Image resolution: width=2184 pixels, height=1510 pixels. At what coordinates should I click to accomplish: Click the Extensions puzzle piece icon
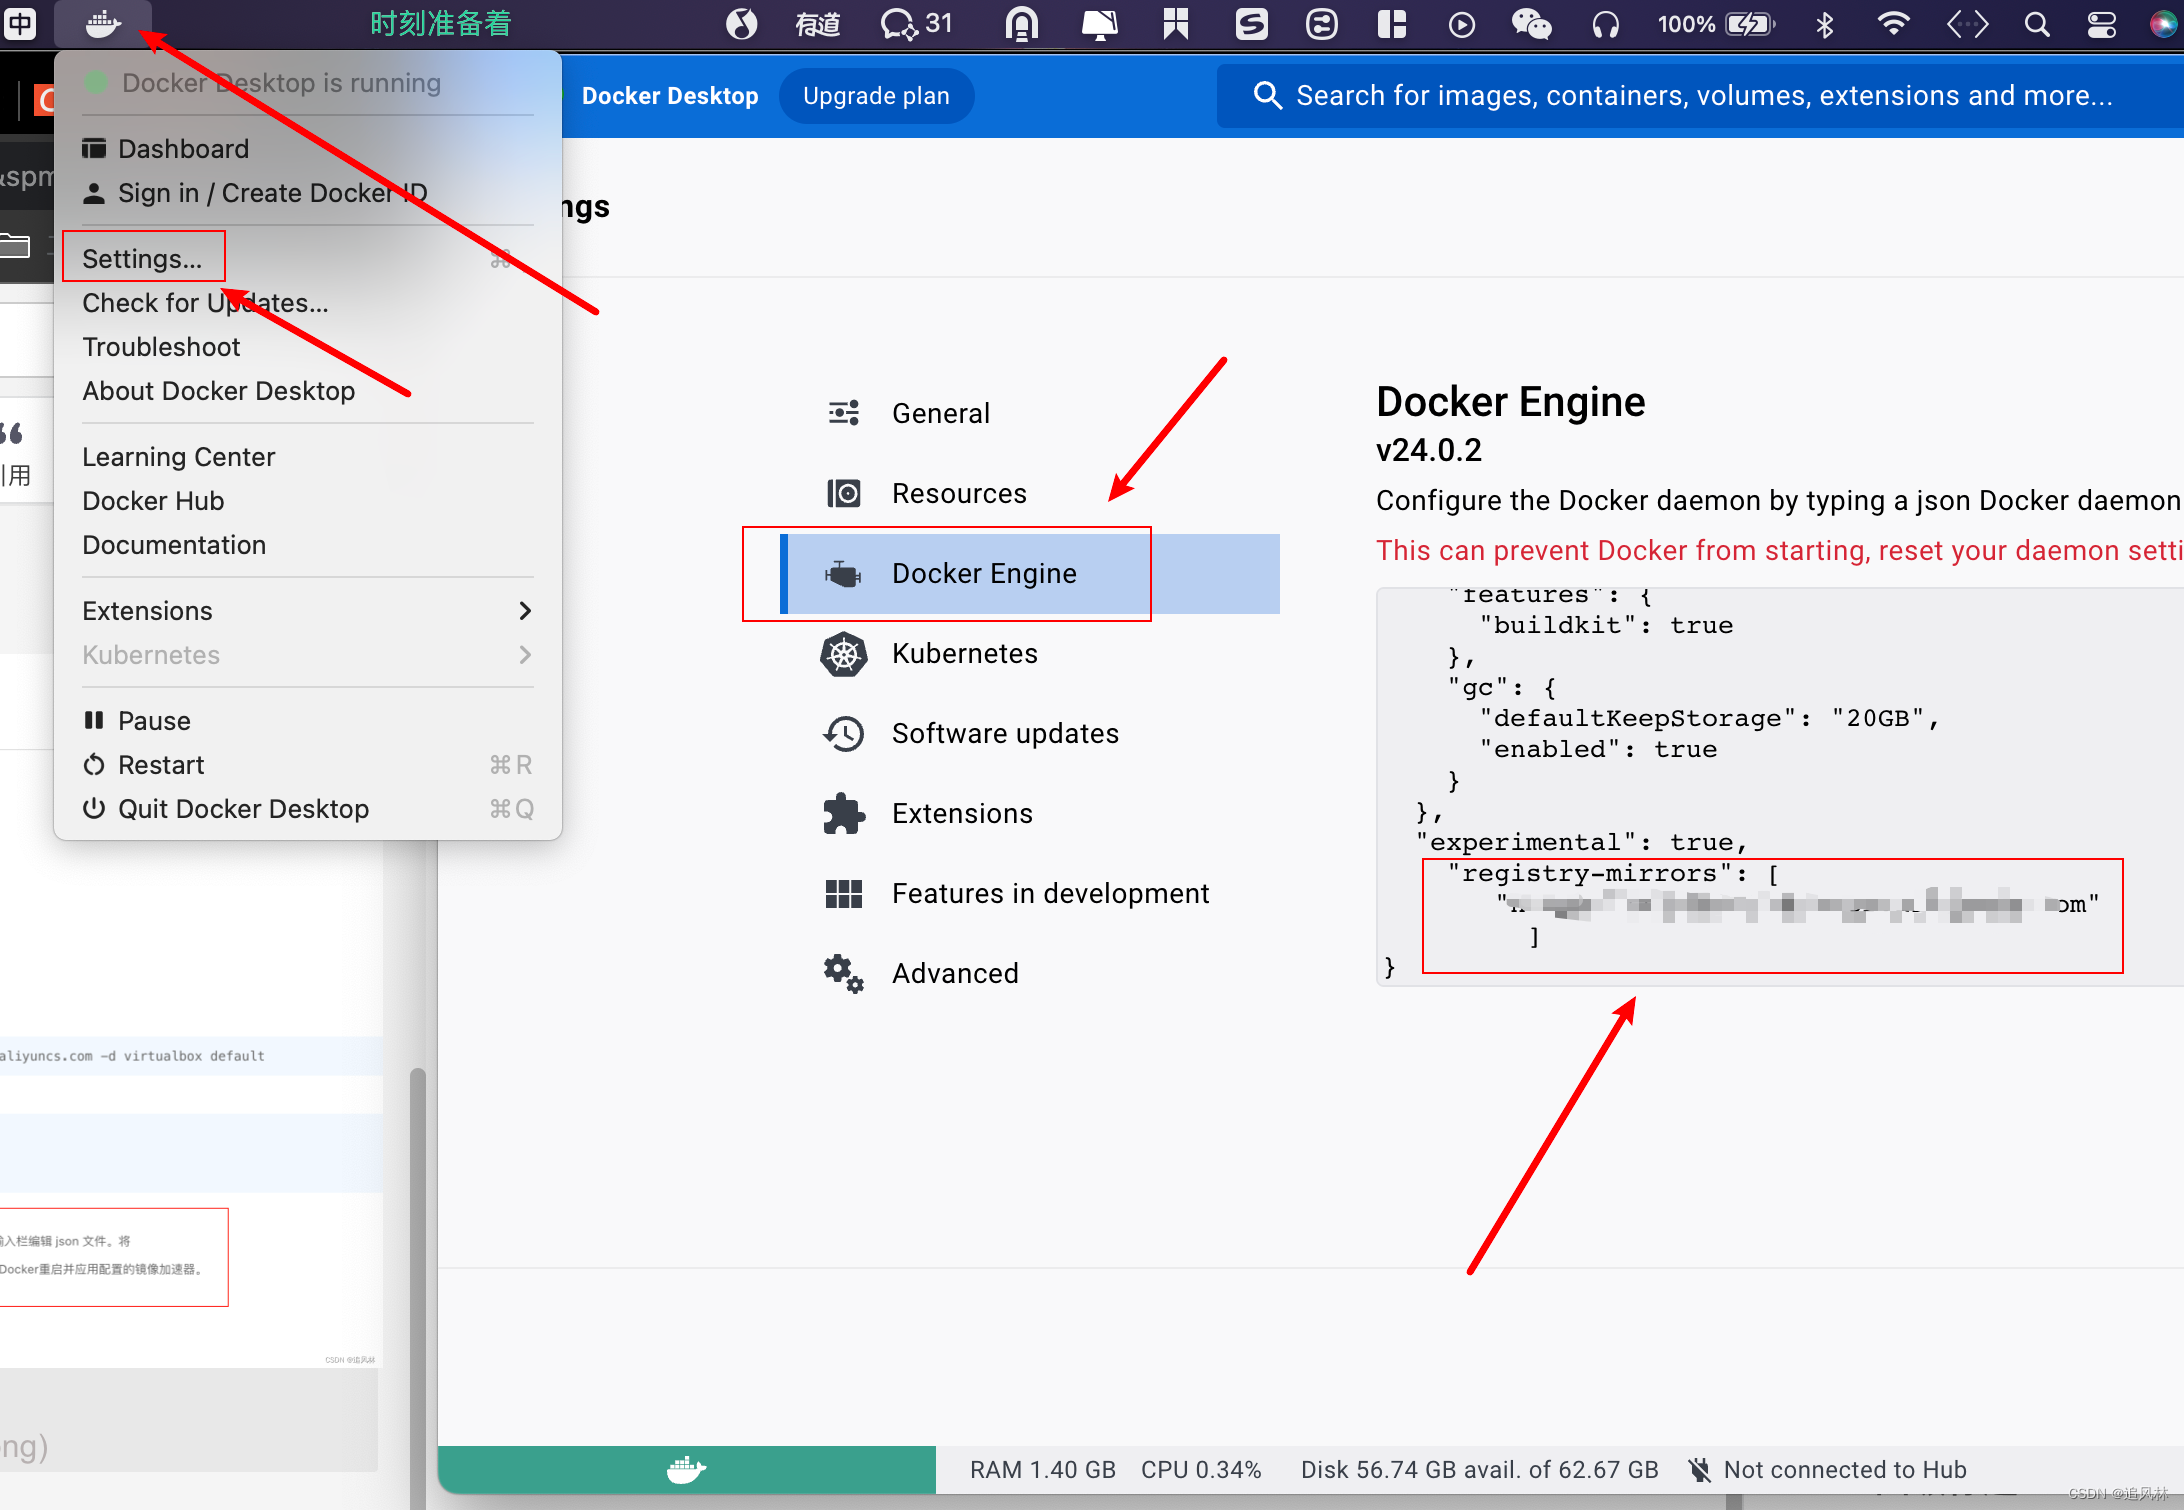click(843, 814)
